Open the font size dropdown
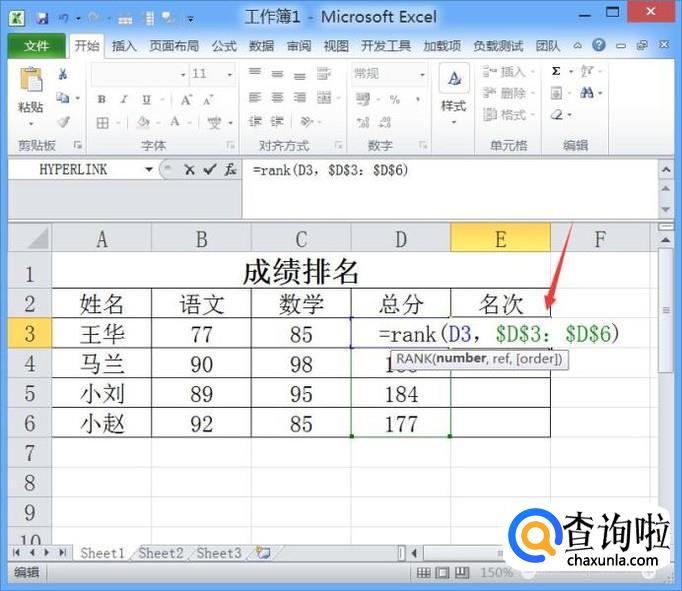This screenshot has width=682, height=591. pos(229,75)
